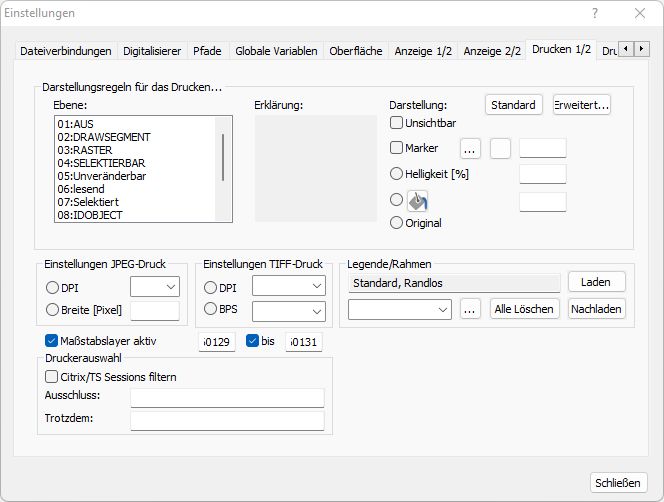Click the bis end field 0131

pyautogui.click(x=304, y=342)
